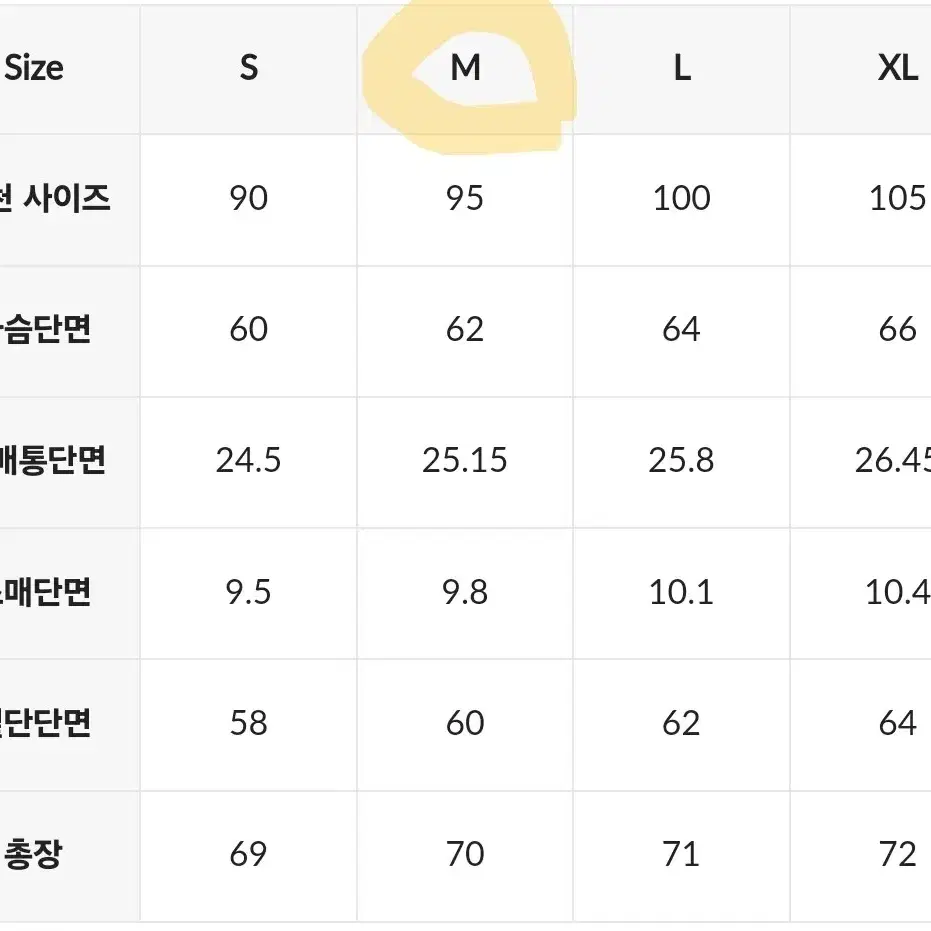This screenshot has height=931, width=931.
Task: Click the 총장 row label
Action: 33,854
